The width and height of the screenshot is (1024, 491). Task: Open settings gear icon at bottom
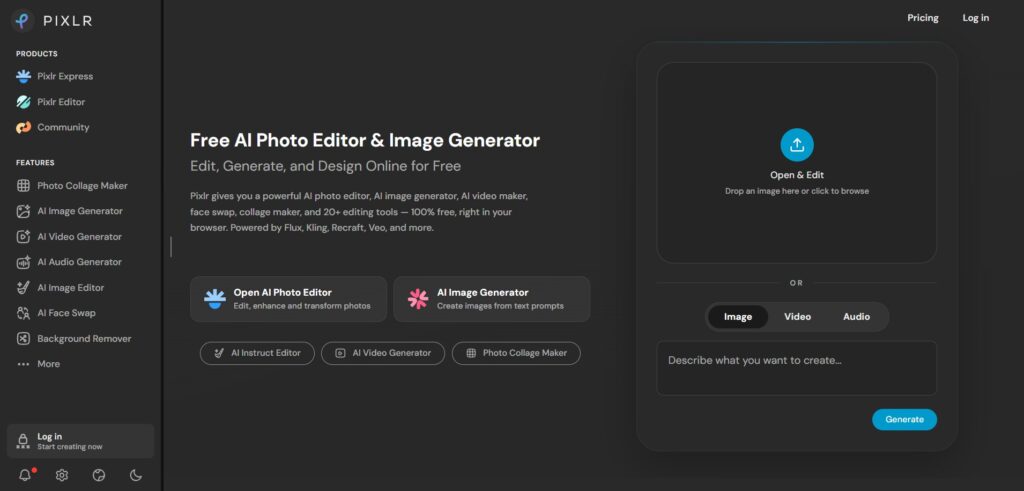tap(62, 475)
